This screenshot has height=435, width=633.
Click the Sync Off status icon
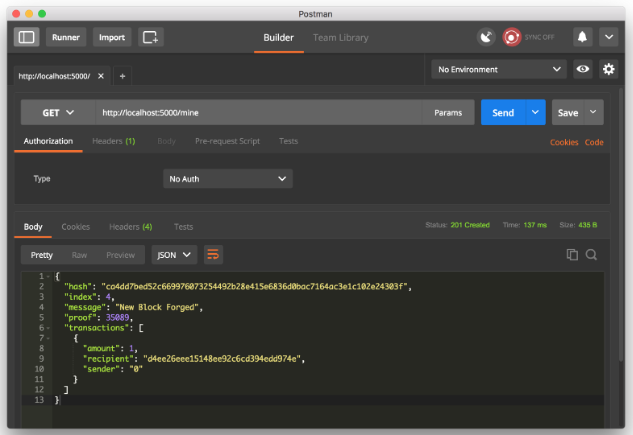(513, 37)
